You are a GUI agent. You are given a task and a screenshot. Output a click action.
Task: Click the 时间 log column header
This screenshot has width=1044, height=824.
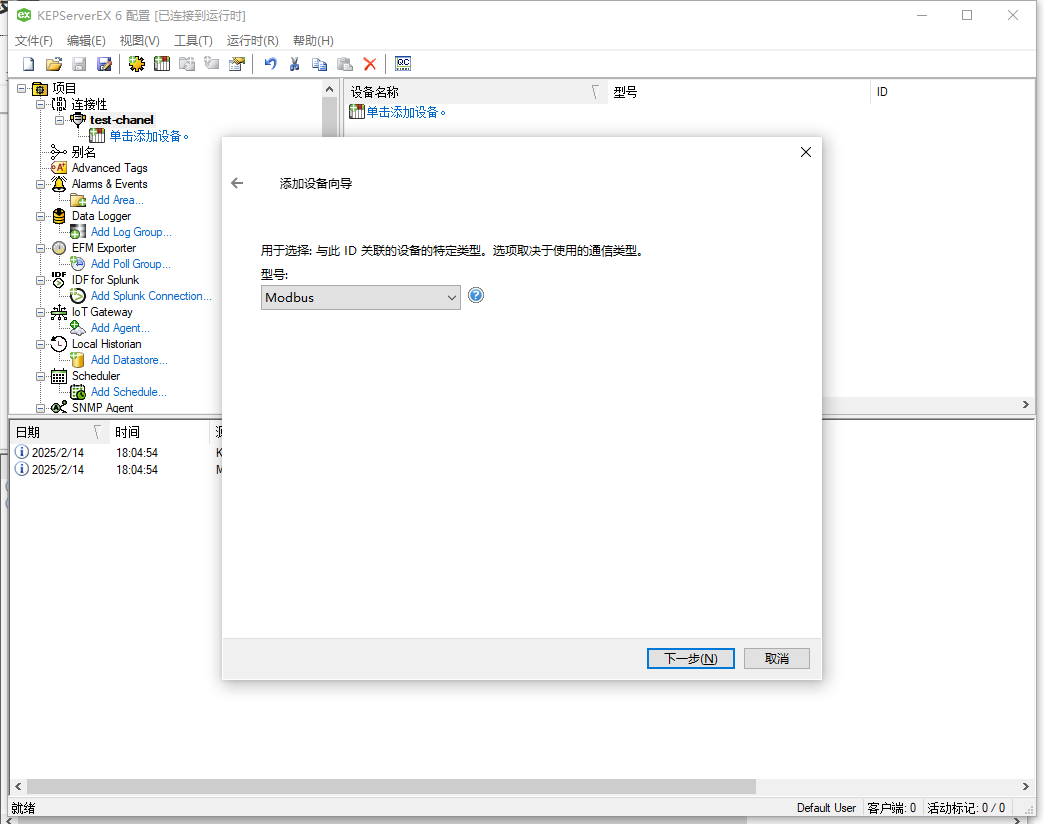[x=159, y=432]
